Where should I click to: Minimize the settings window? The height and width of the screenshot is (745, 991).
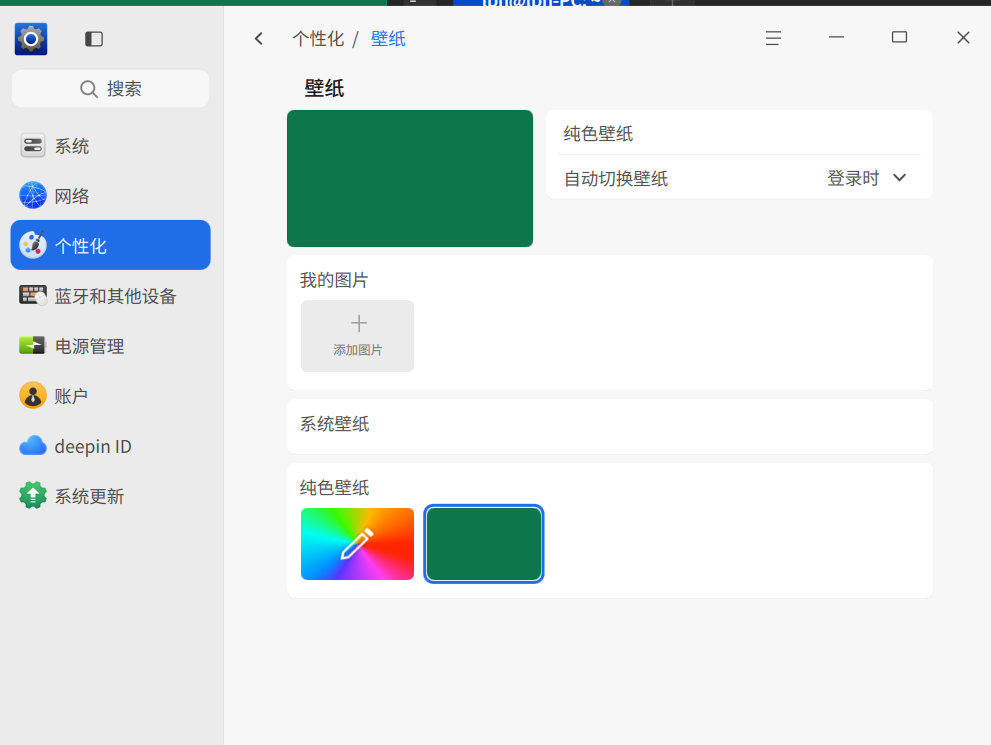point(836,38)
